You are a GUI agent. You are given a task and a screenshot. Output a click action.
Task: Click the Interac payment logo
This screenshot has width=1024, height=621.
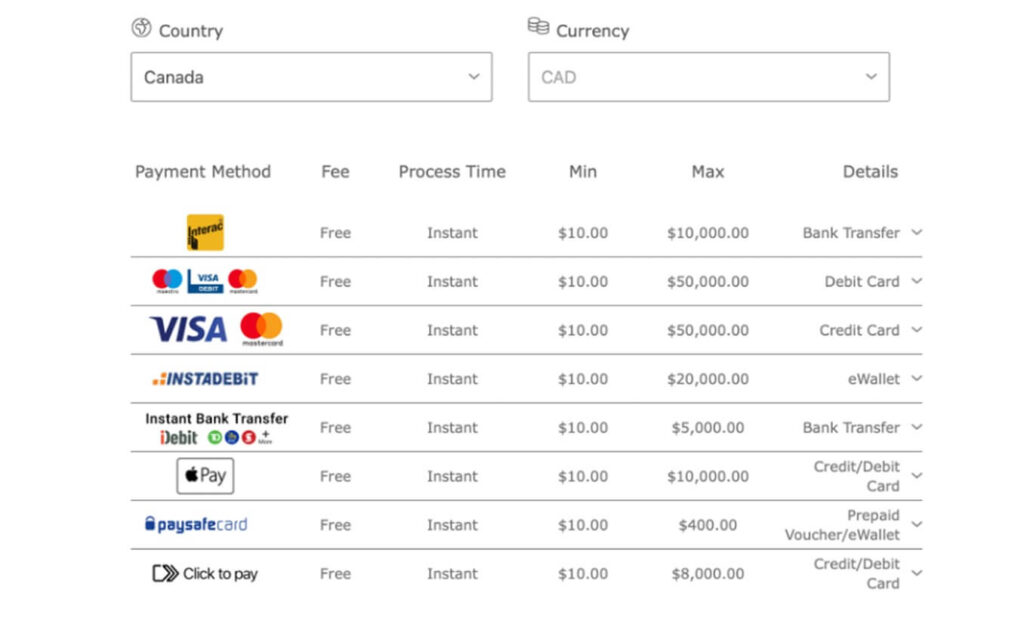pos(205,232)
